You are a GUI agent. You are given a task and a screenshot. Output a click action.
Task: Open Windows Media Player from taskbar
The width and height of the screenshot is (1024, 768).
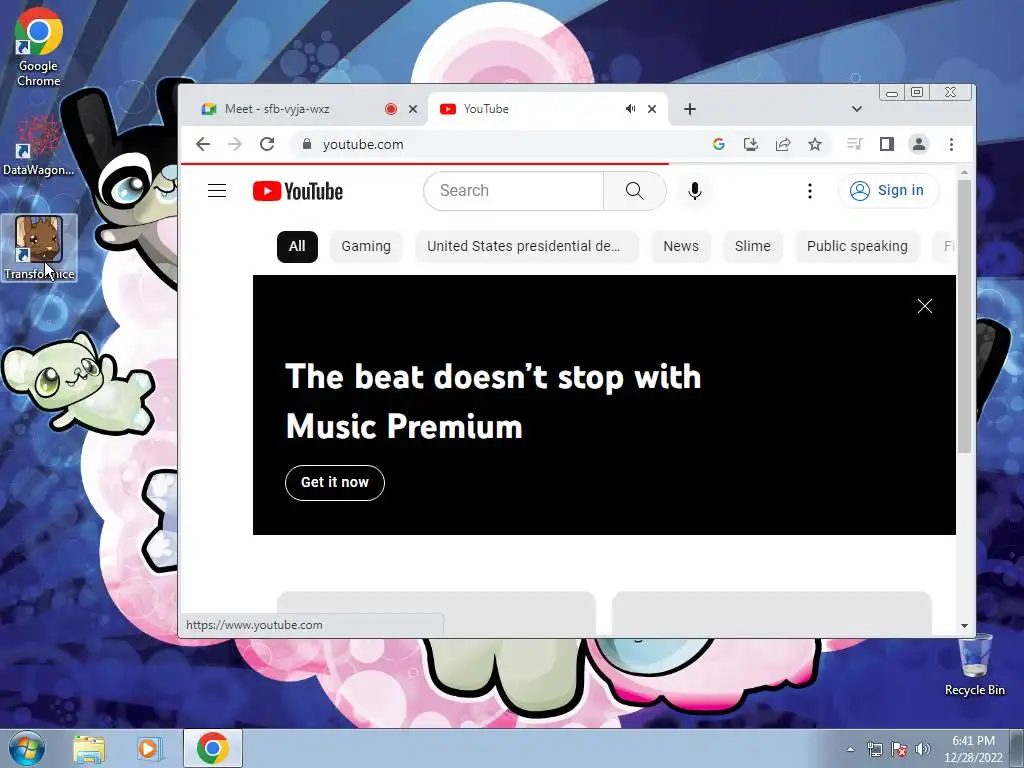coord(148,748)
